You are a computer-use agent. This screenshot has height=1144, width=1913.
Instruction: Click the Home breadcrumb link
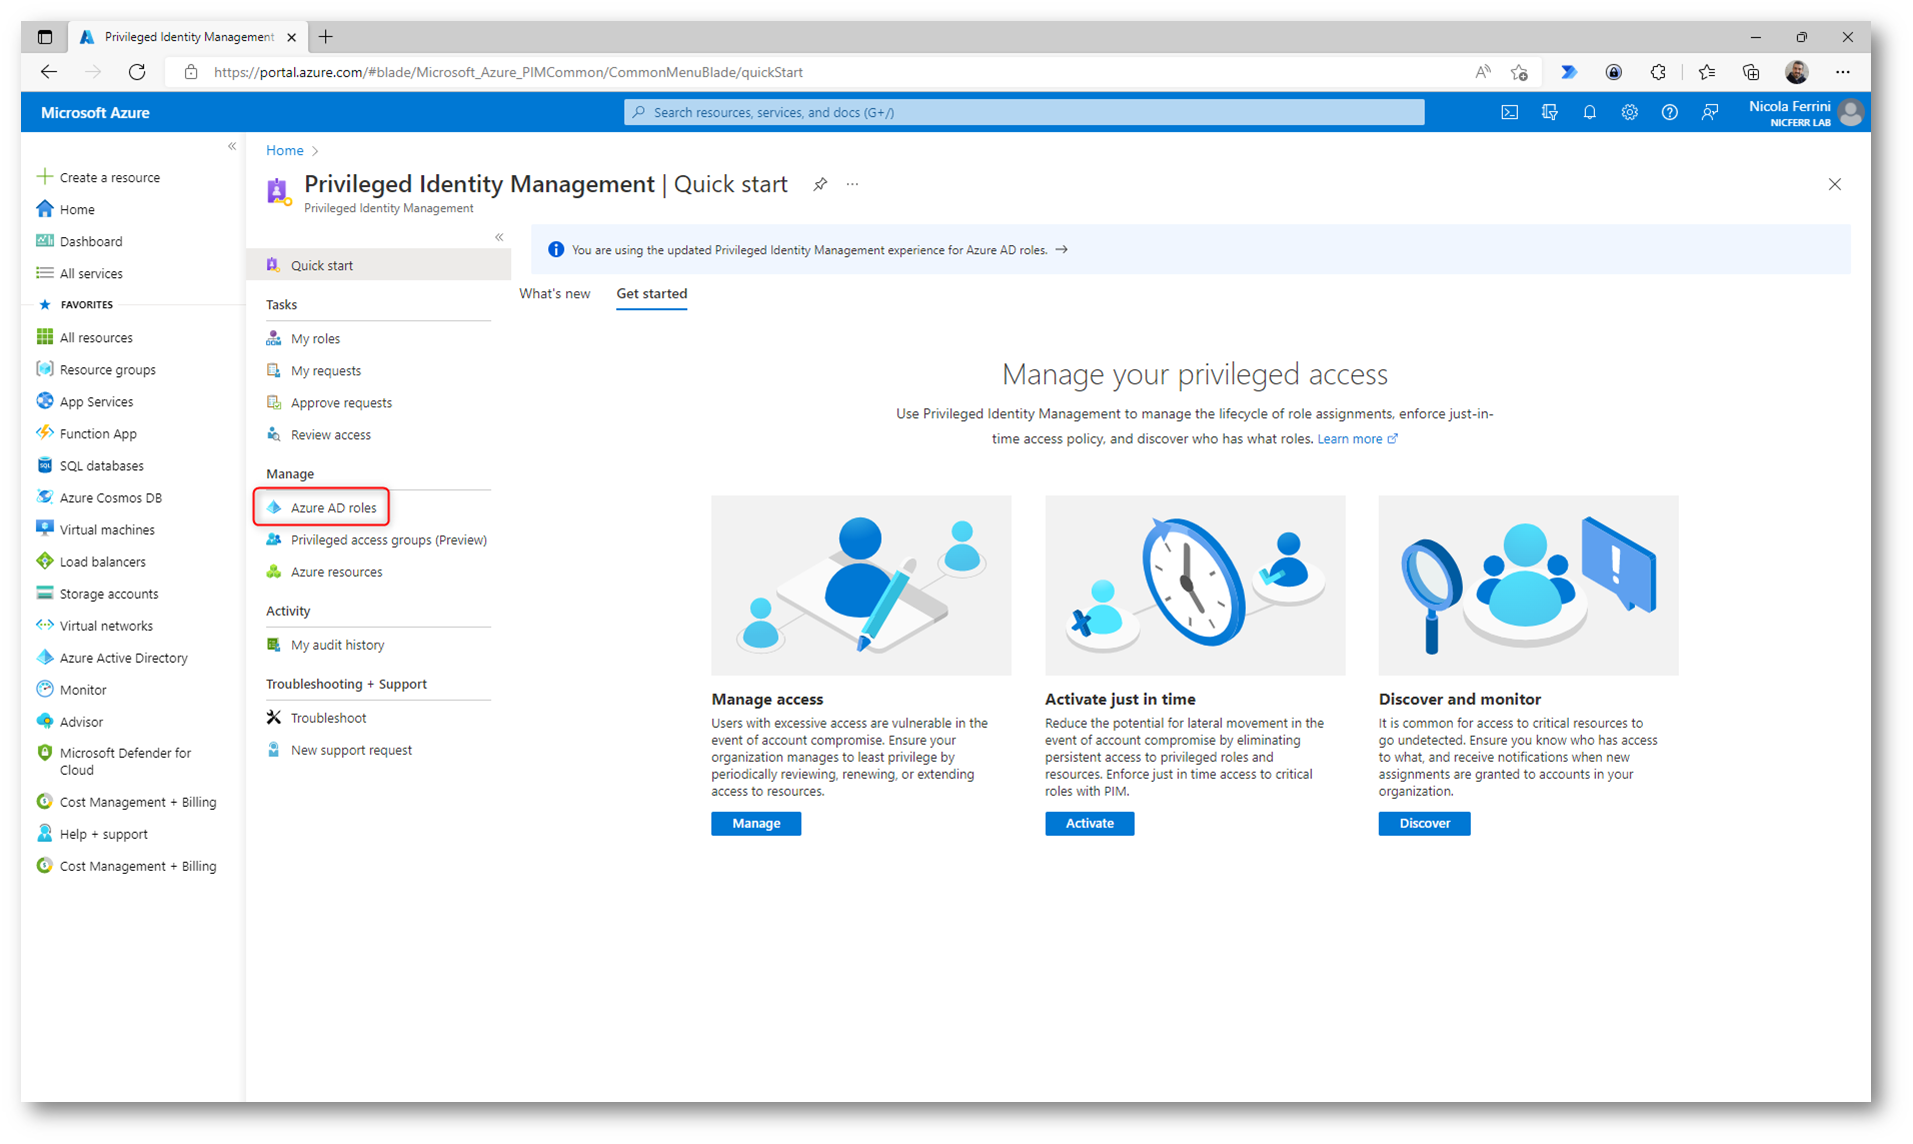284,150
